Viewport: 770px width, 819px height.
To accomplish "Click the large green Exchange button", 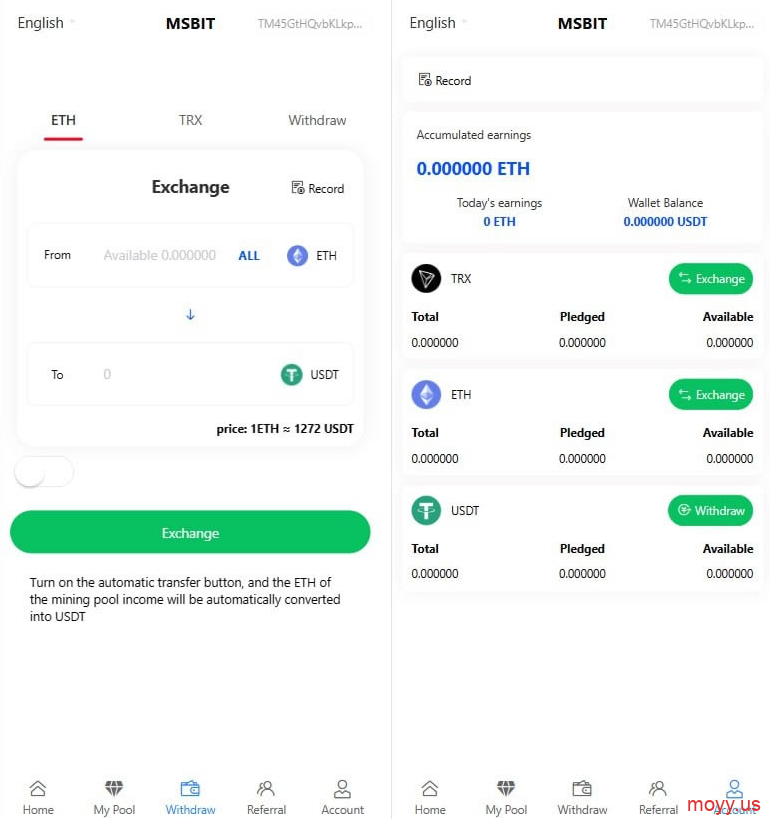I will 190,532.
